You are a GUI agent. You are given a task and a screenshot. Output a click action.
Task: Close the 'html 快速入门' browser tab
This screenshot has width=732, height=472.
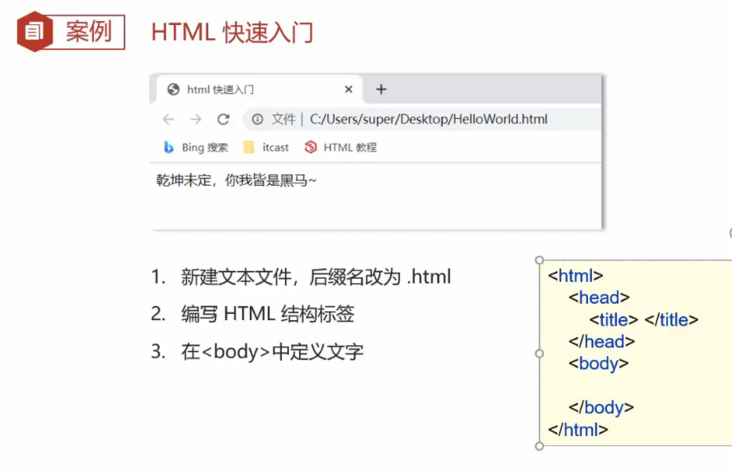[x=348, y=89]
